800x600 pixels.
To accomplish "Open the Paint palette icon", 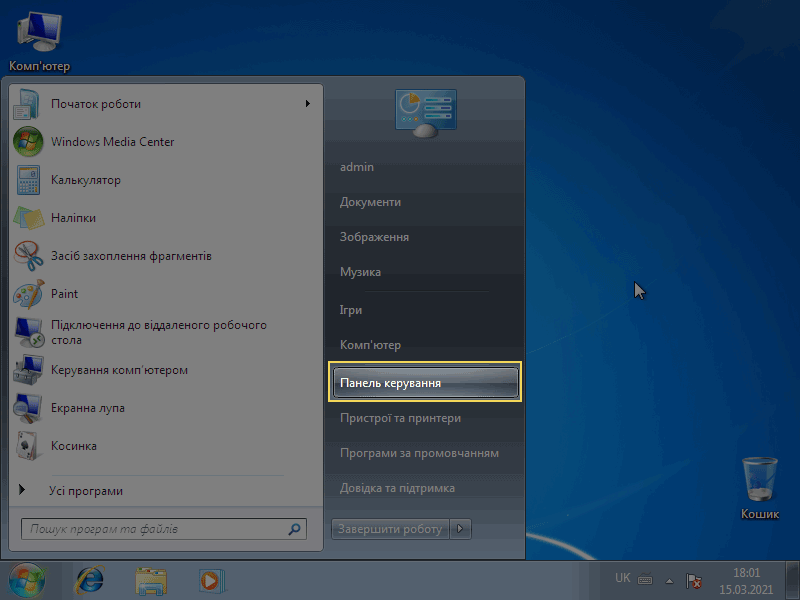I will [29, 294].
